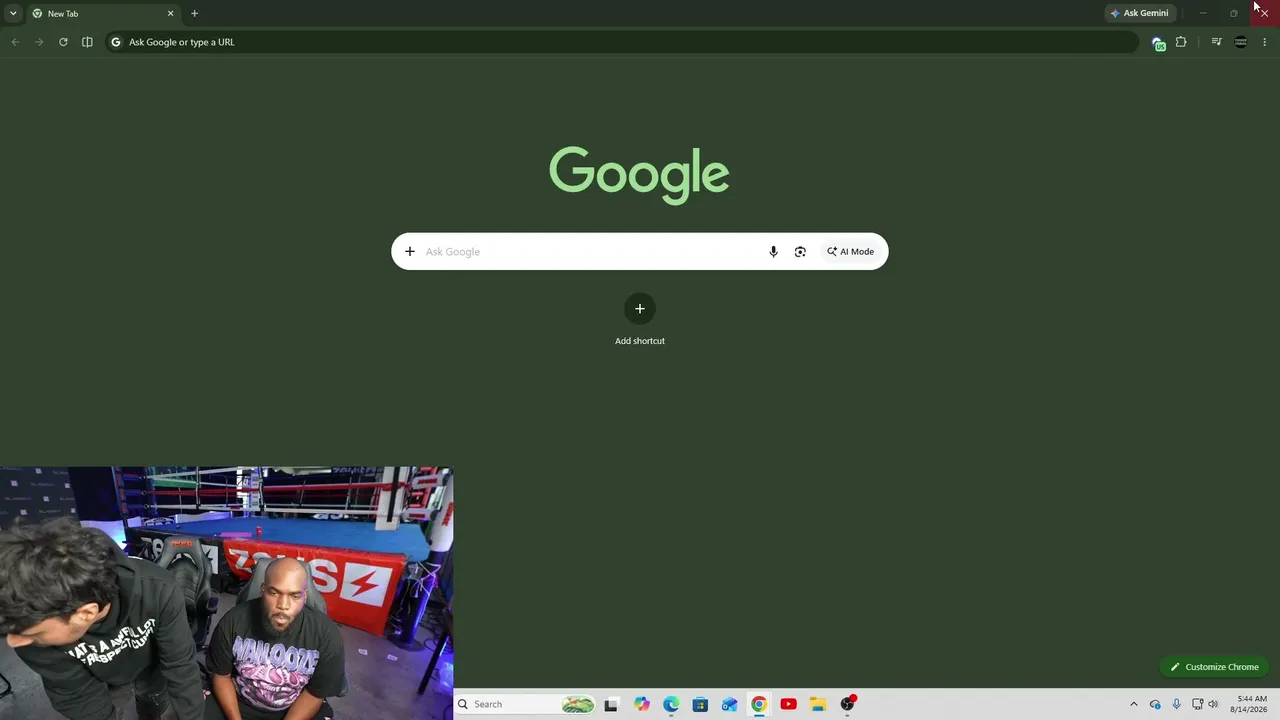The image size is (1280, 720).
Task: Click the Chrome taskbar icon
Action: [759, 704]
